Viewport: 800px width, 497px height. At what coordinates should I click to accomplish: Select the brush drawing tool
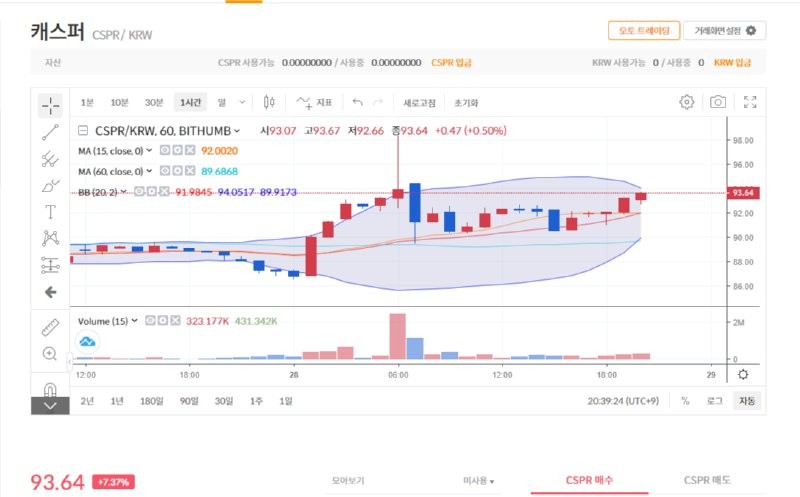pyautogui.click(x=51, y=185)
